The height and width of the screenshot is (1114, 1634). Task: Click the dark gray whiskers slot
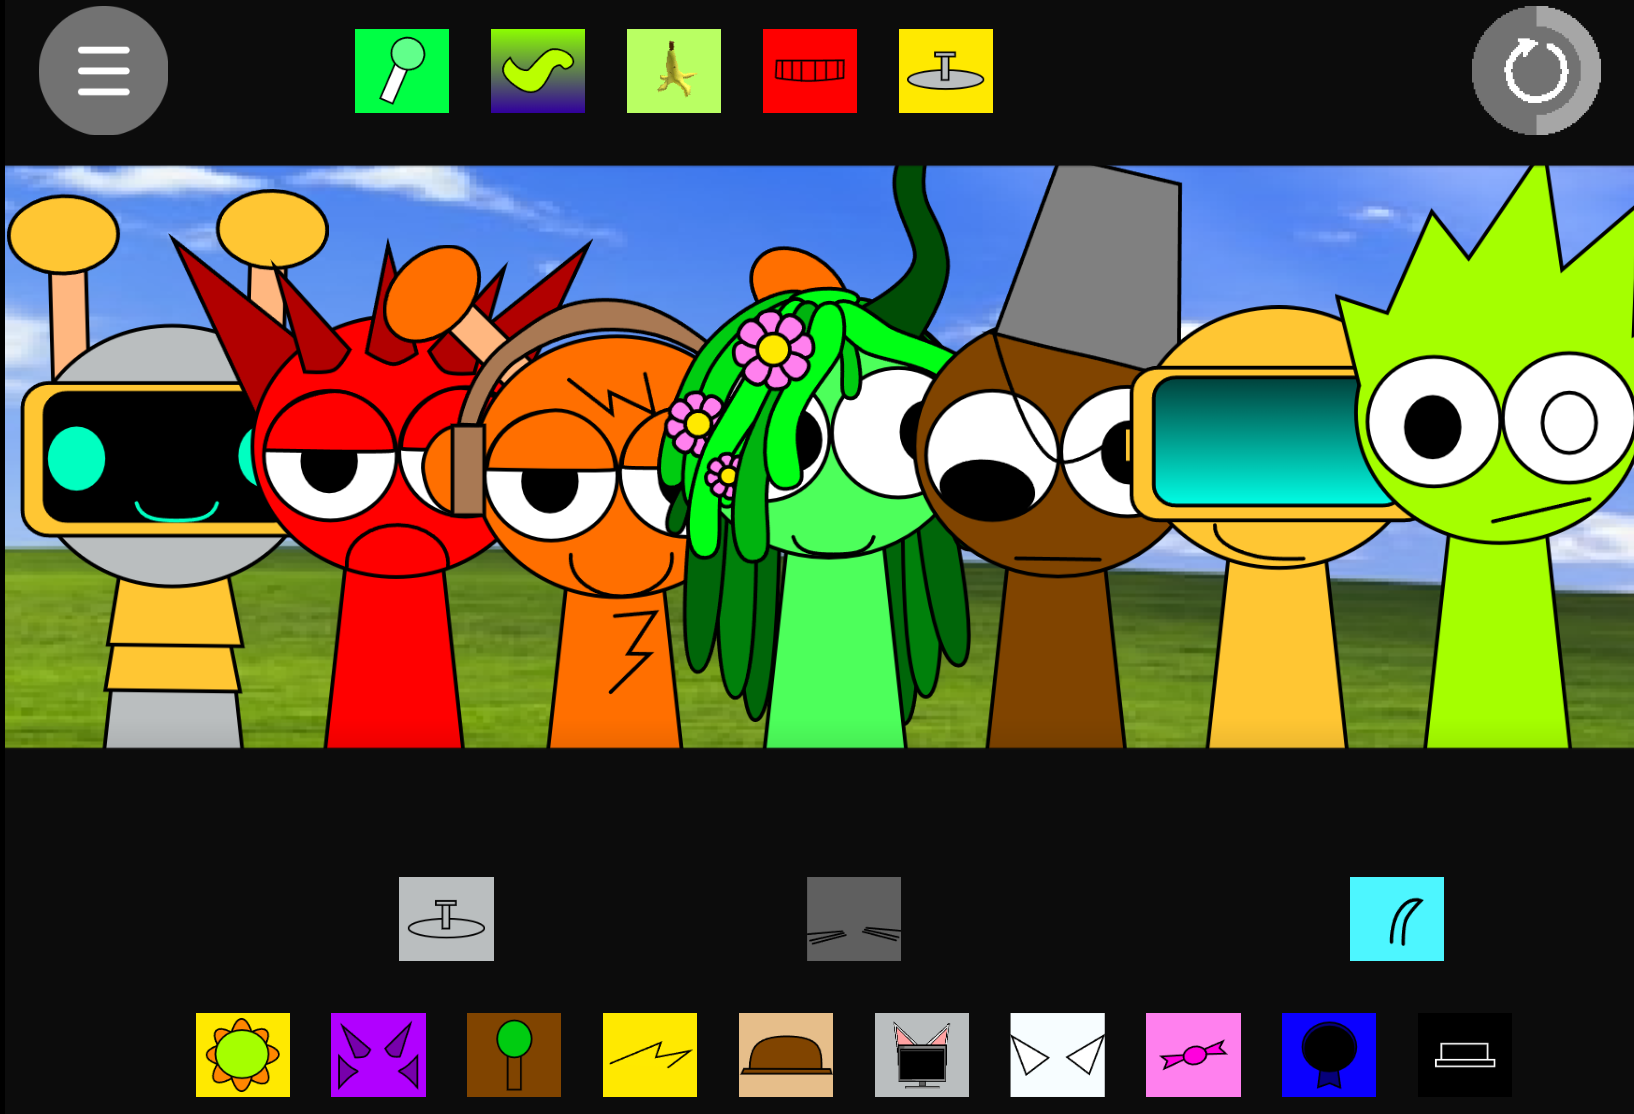[854, 919]
